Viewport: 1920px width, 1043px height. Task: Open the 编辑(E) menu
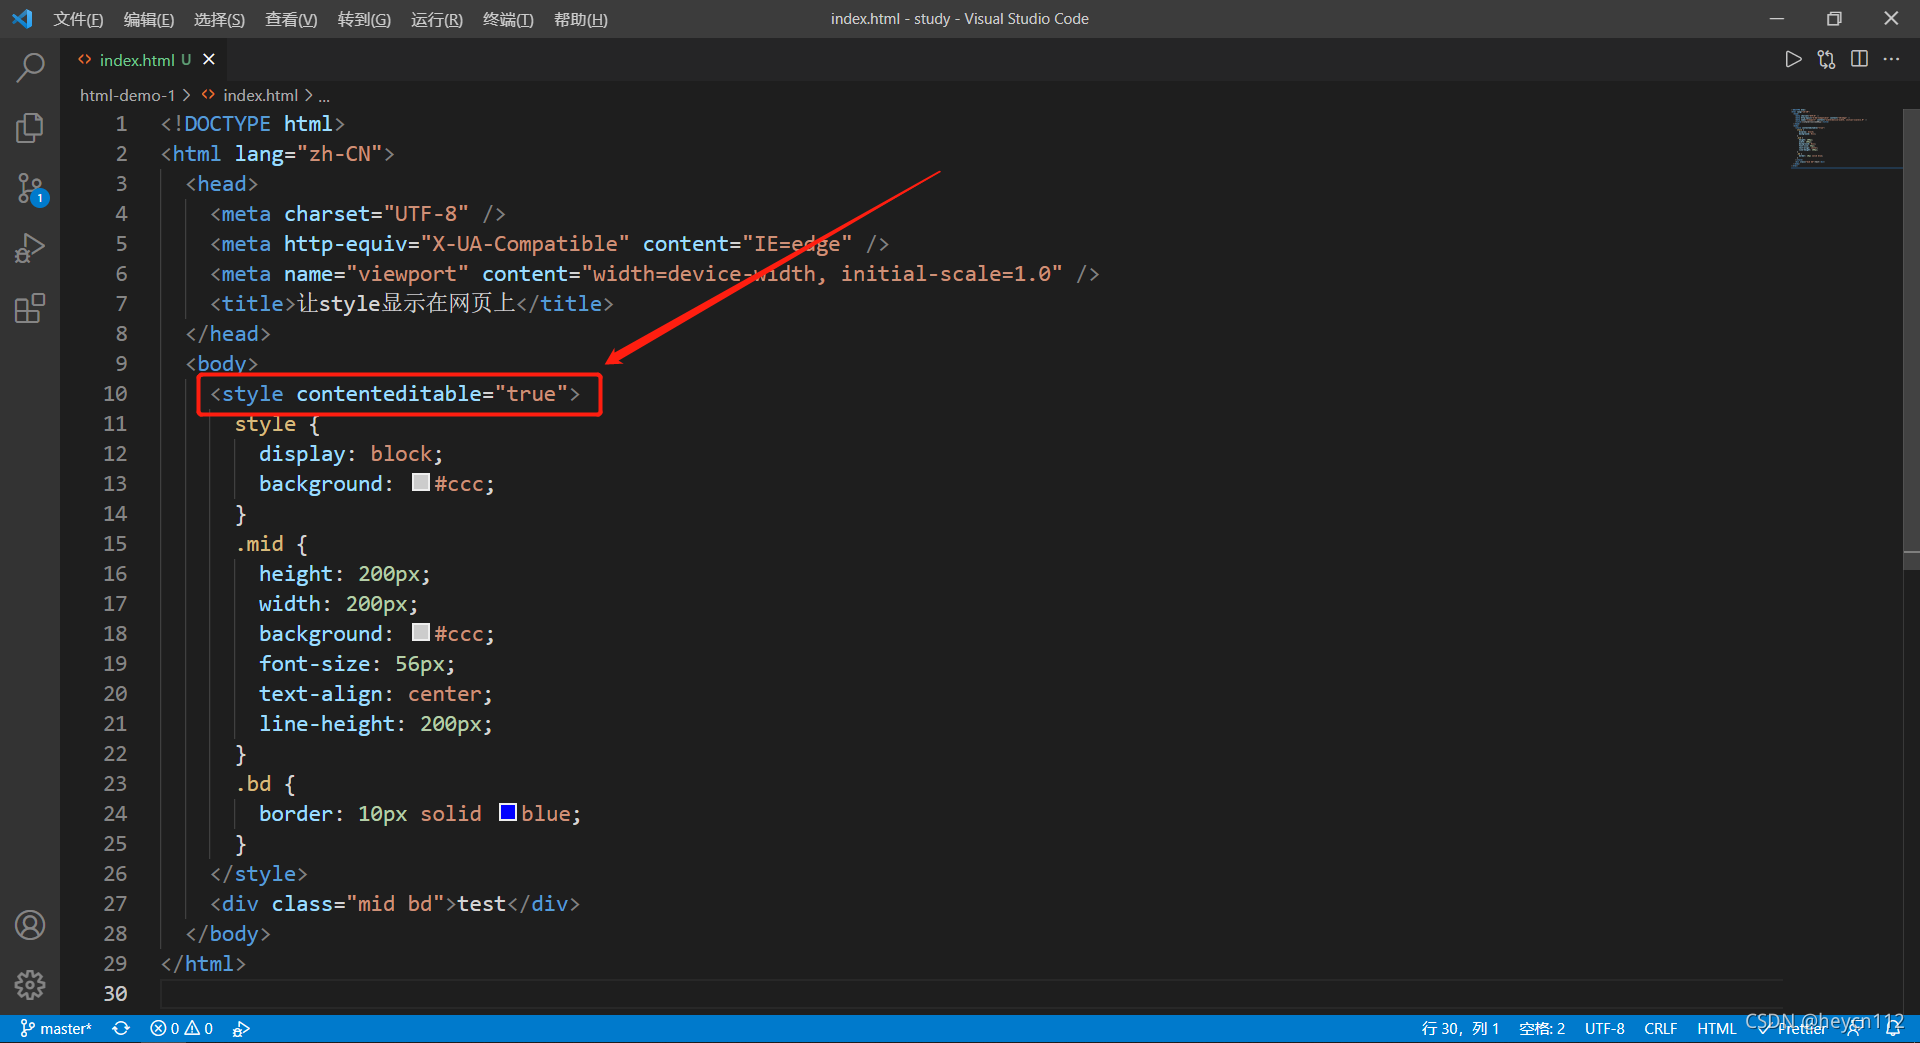(x=148, y=19)
